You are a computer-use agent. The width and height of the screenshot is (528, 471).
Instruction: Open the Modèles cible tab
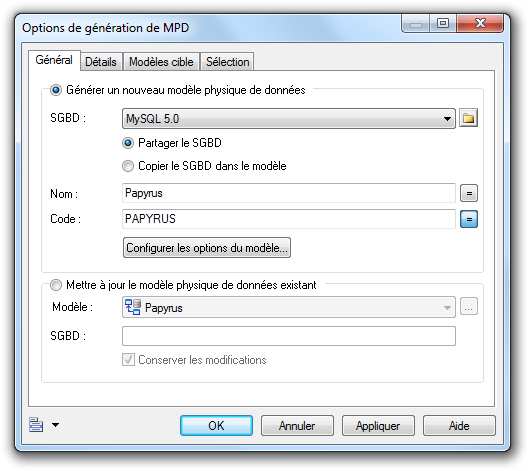pyautogui.click(x=161, y=62)
